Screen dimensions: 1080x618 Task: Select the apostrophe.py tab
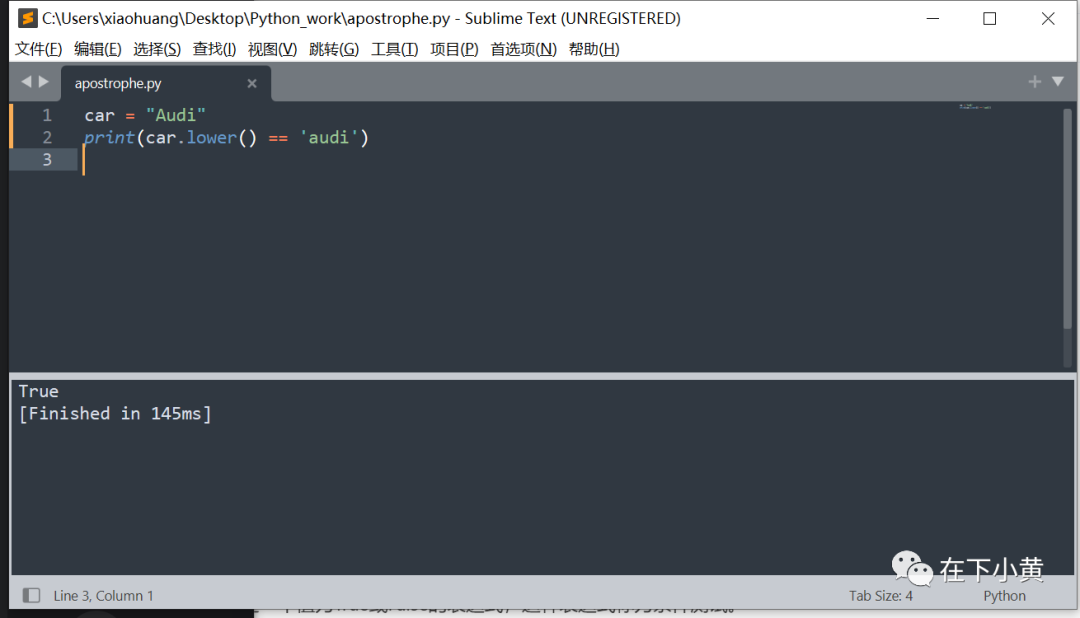pos(165,83)
